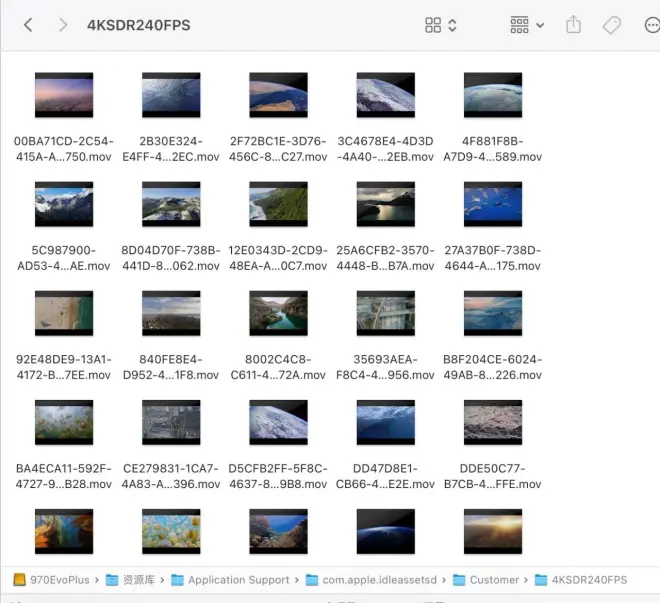Click the DDE50C77-B7CB video thumbnail

pyautogui.click(x=493, y=422)
